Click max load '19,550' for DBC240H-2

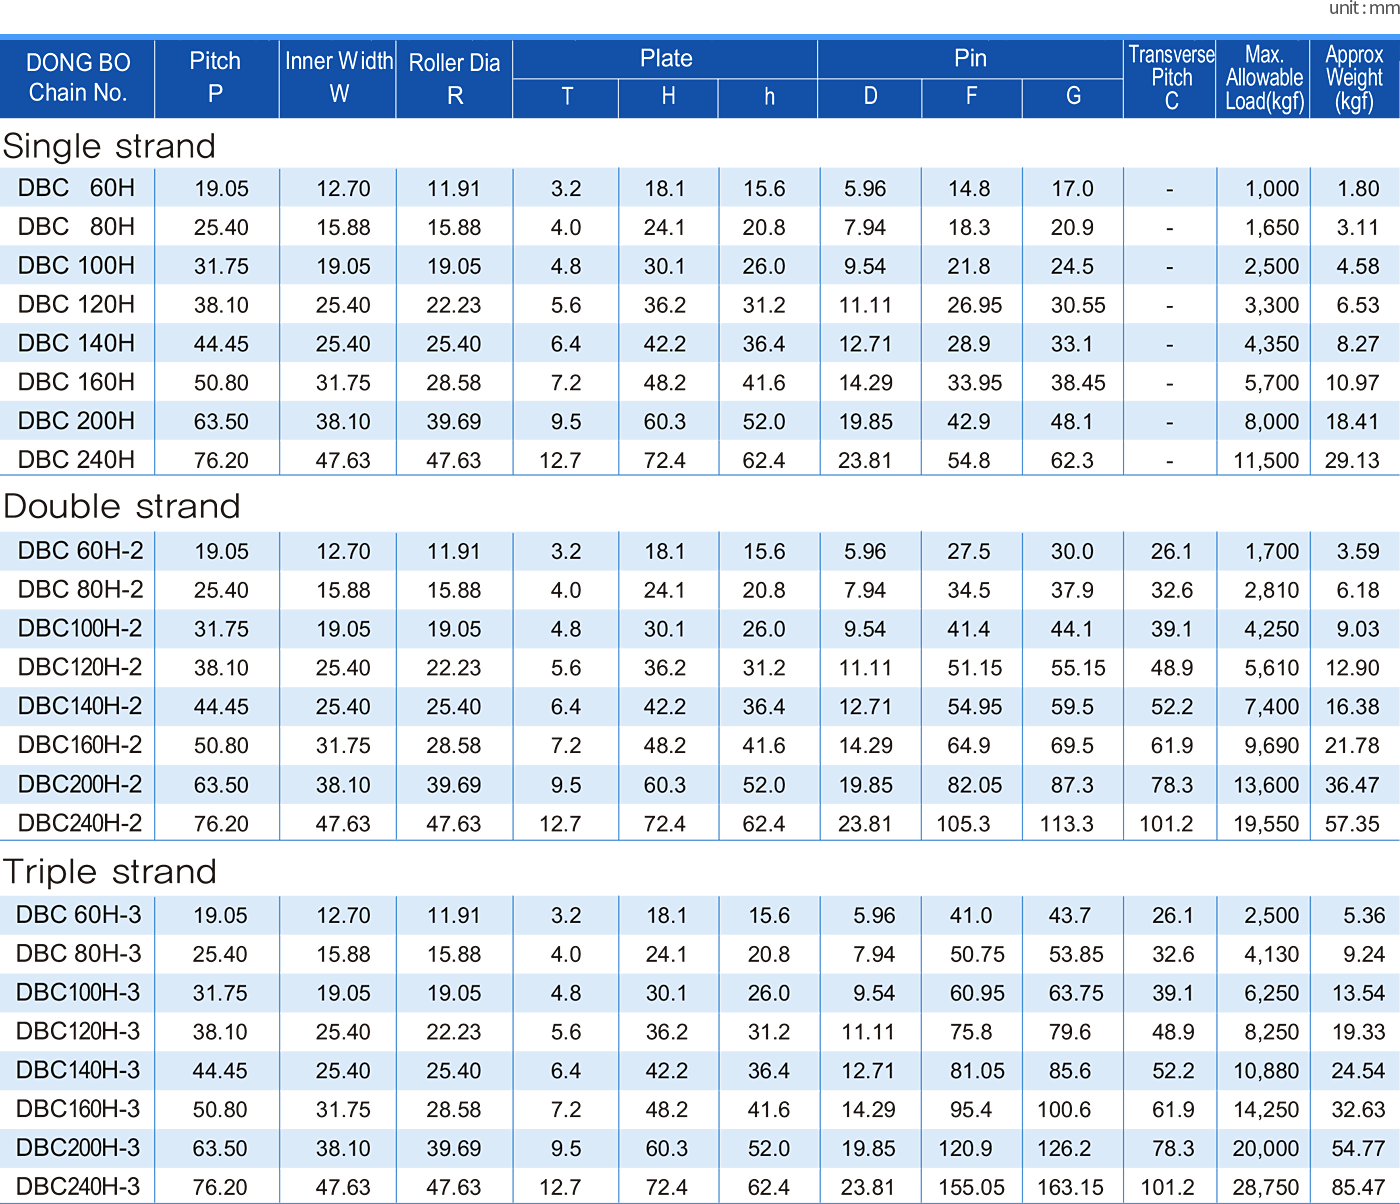[1266, 825]
